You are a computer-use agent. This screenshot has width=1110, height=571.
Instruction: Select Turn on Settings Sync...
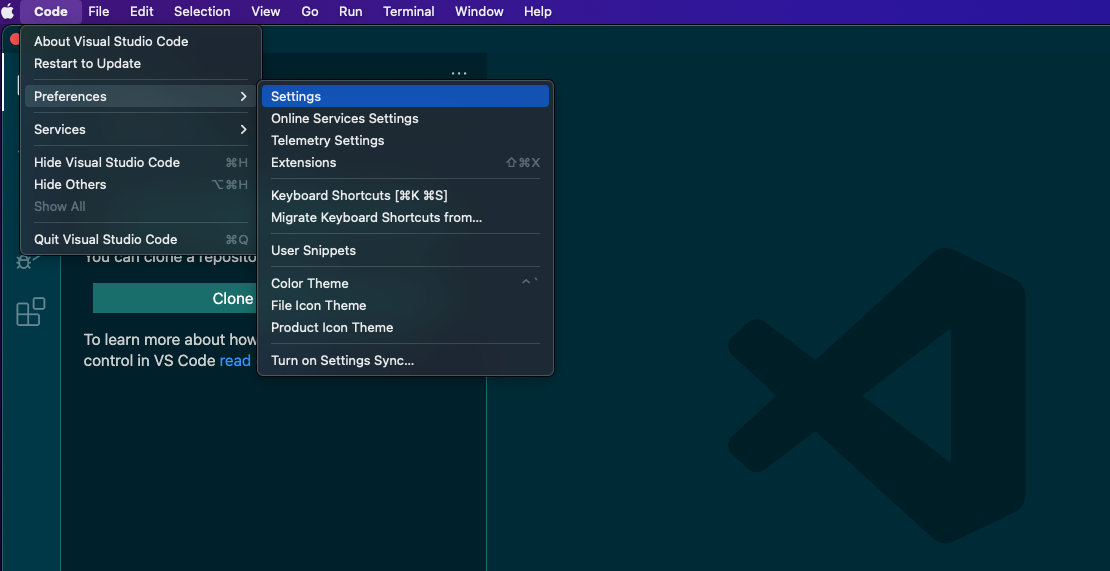click(405, 361)
